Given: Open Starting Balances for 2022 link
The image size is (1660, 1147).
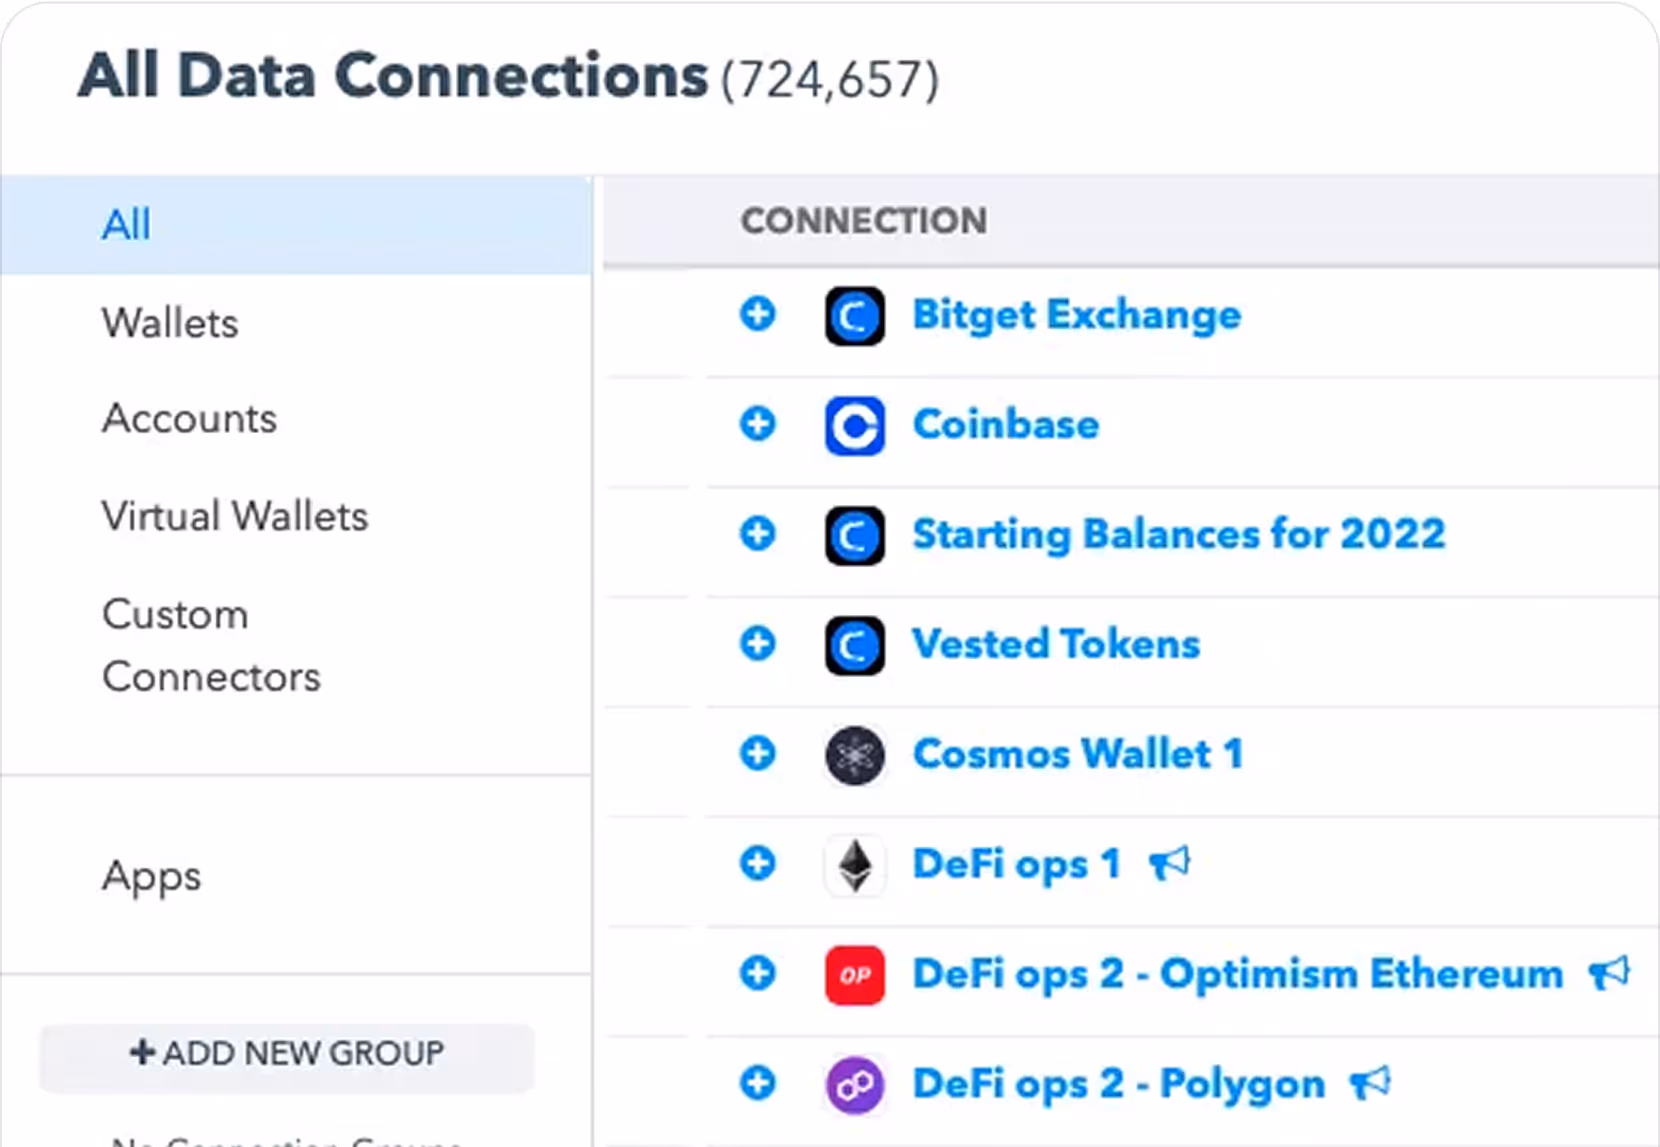Looking at the screenshot, I should [1179, 534].
